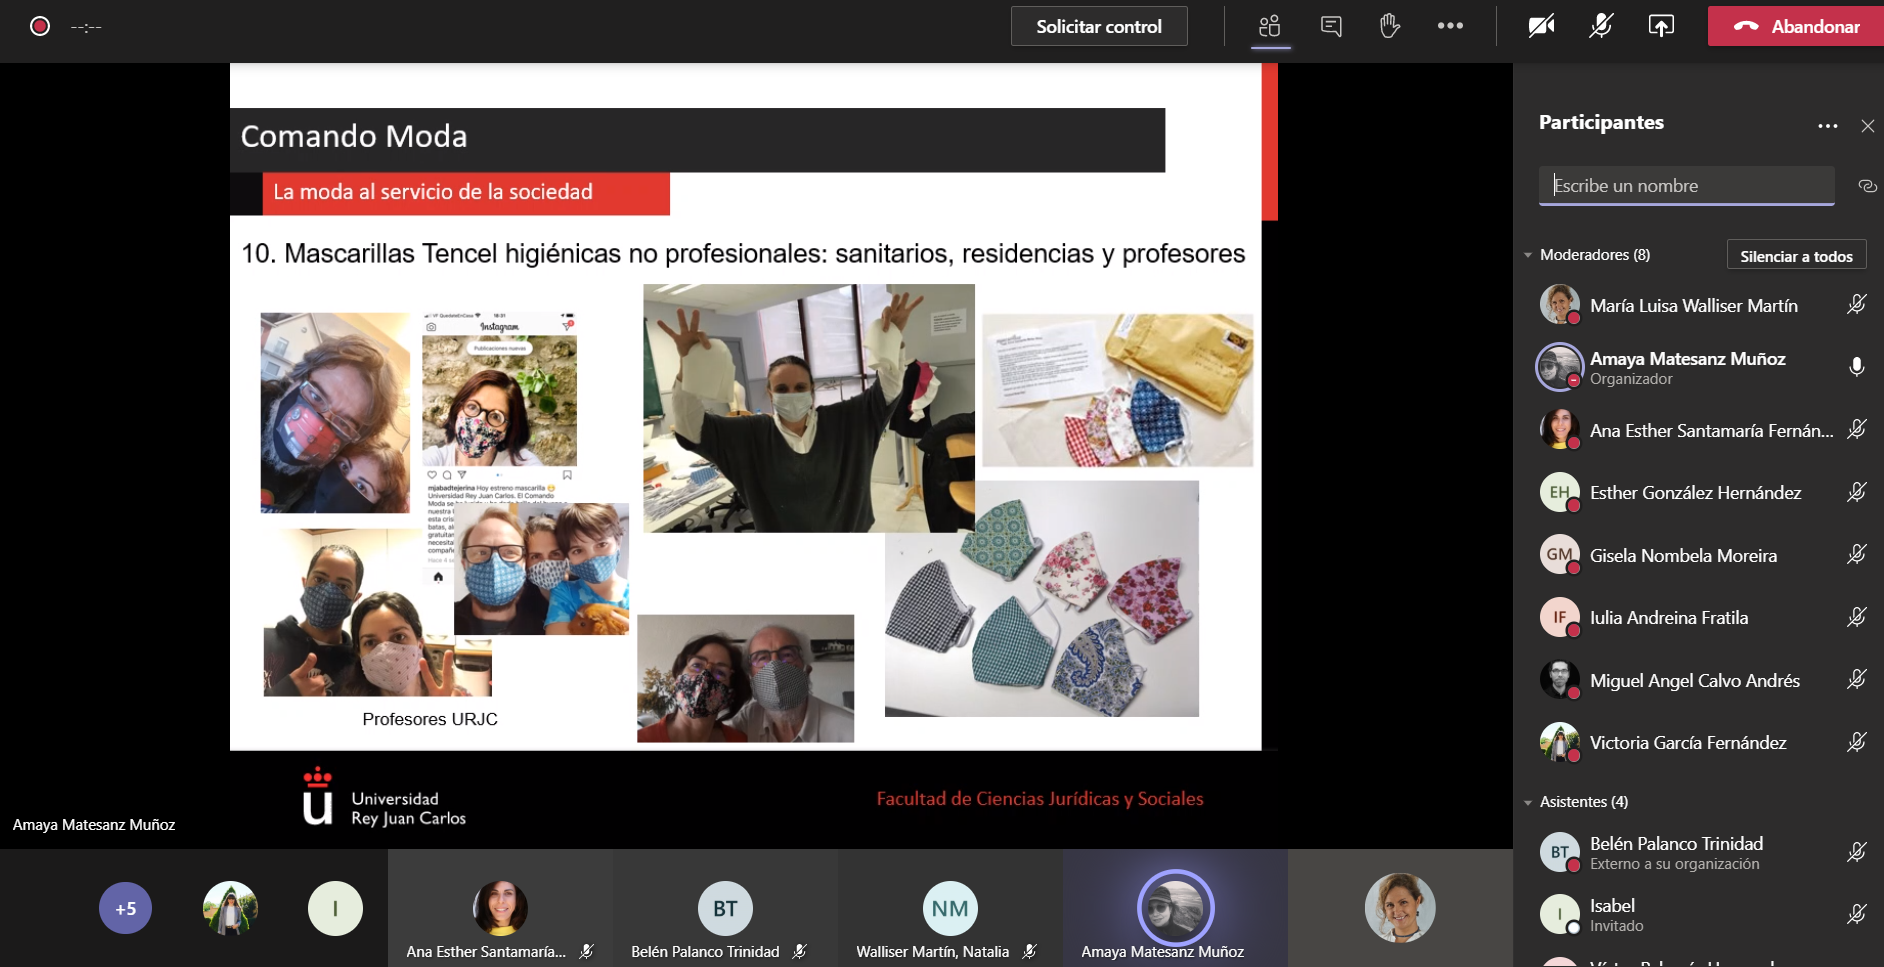1884x967 pixels.
Task: Collapse the Asistentes (4) section
Action: pos(1528,802)
